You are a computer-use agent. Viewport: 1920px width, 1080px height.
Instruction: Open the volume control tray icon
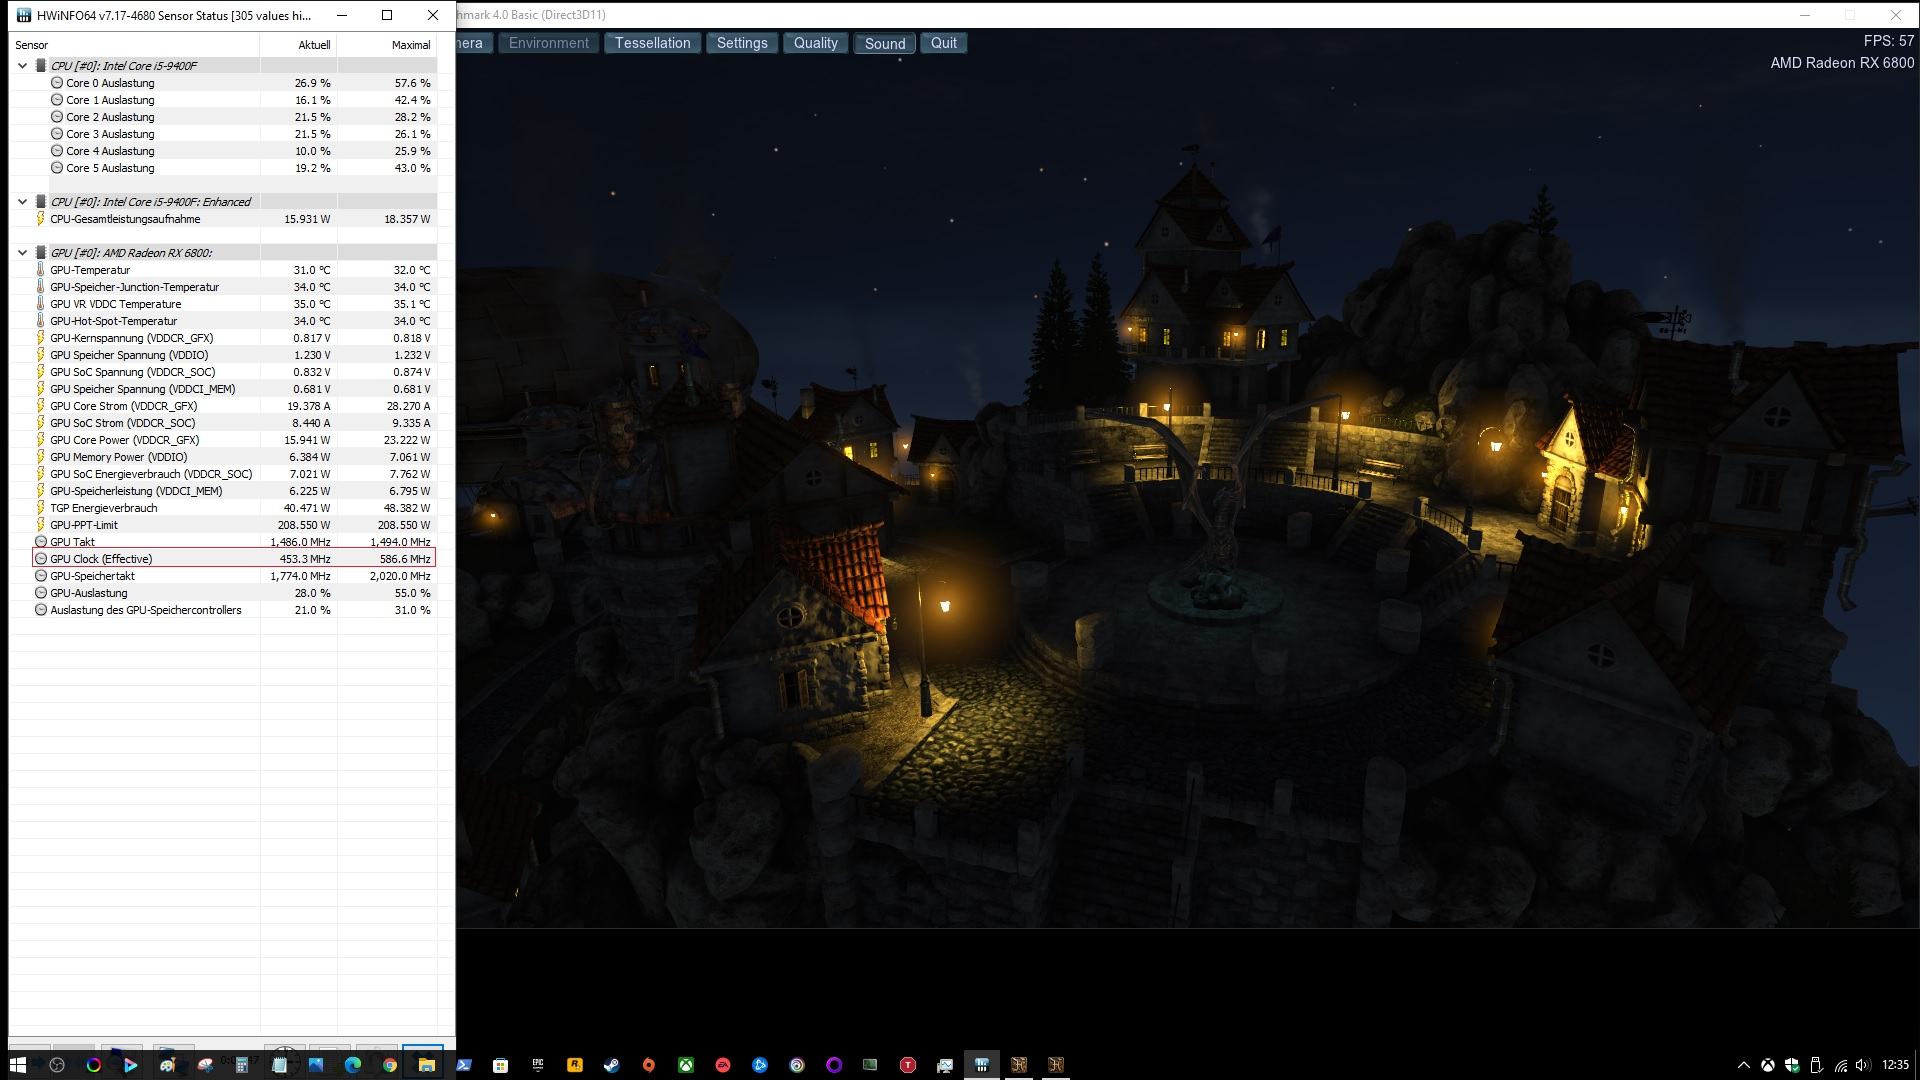[x=1863, y=1065]
